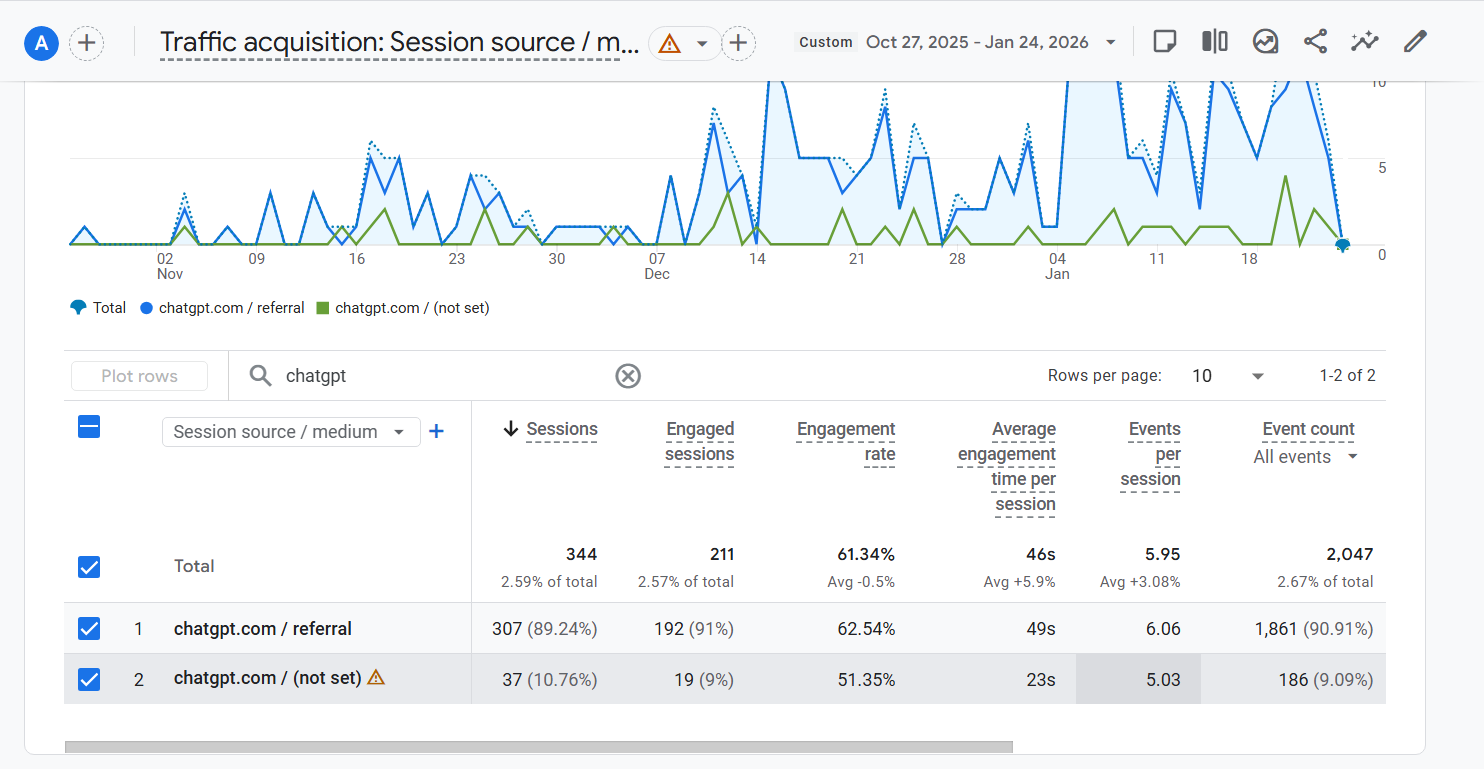
Task: Click the add comparison plus button
Action: pyautogui.click(x=738, y=43)
